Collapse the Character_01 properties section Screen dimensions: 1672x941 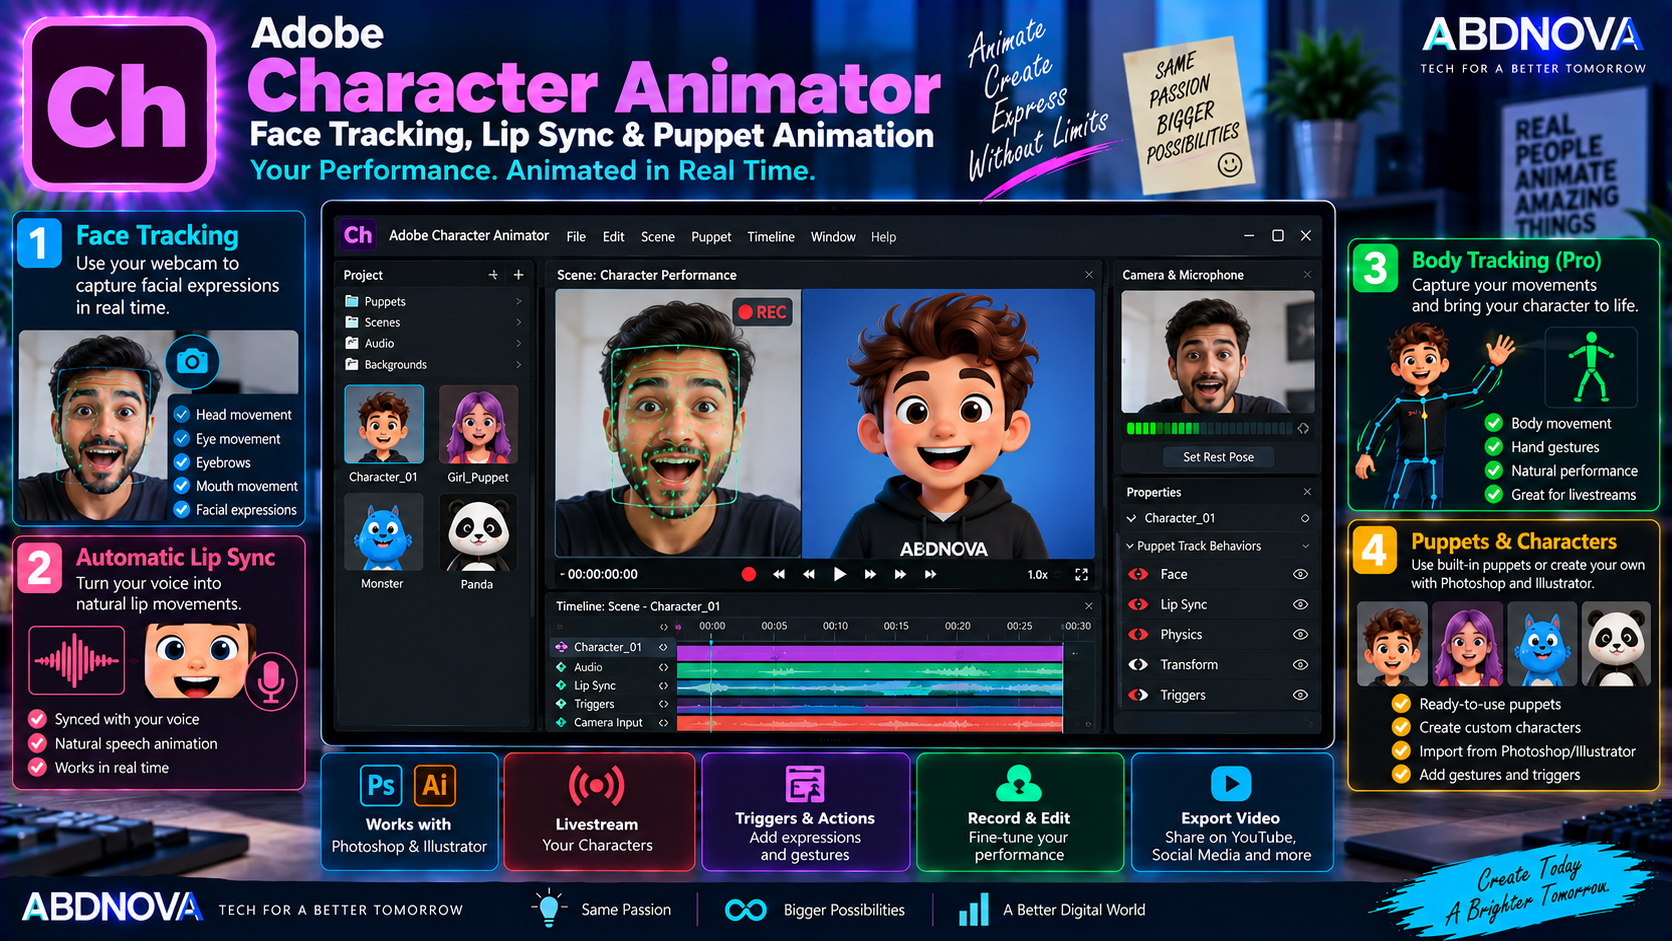click(1131, 518)
